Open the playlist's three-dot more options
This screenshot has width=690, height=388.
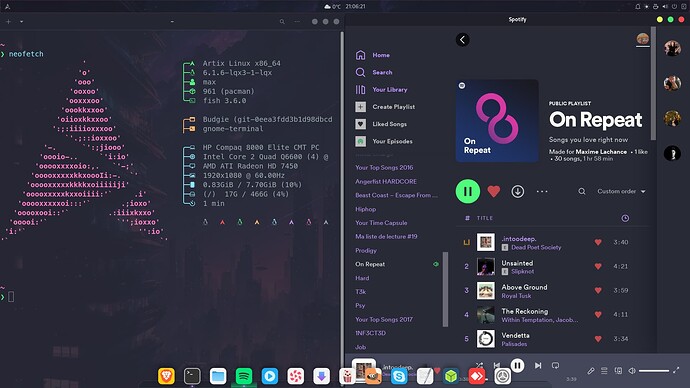pyautogui.click(x=542, y=191)
